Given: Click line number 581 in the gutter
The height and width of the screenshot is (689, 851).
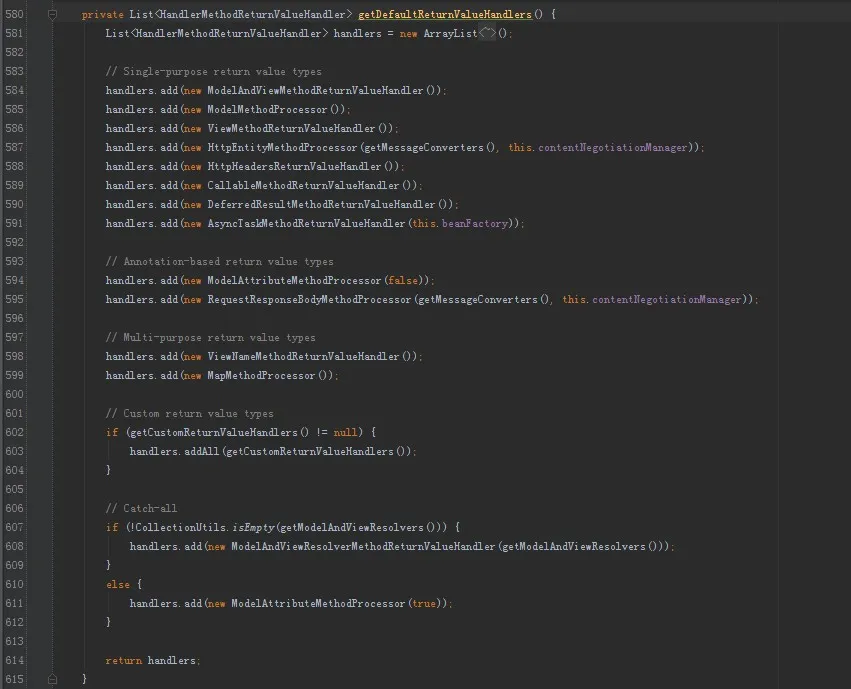Looking at the screenshot, I should [14, 34].
